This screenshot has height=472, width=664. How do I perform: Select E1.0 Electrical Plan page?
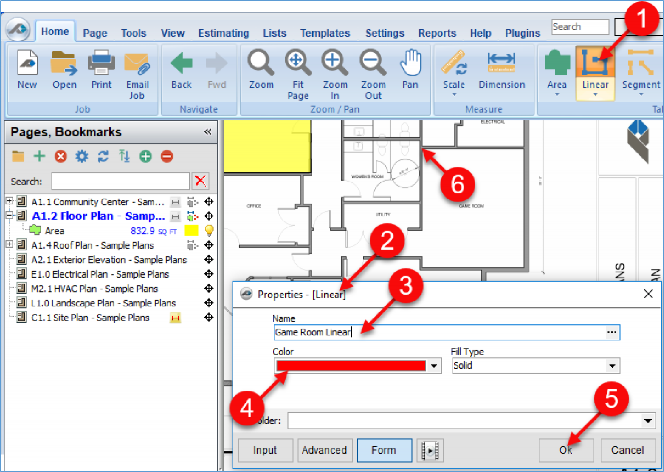coord(100,274)
